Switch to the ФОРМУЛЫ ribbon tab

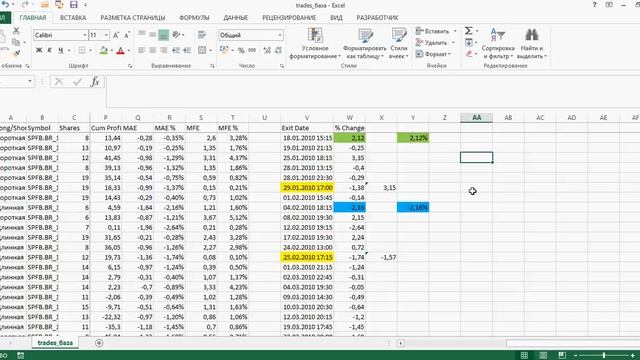pyautogui.click(x=194, y=18)
